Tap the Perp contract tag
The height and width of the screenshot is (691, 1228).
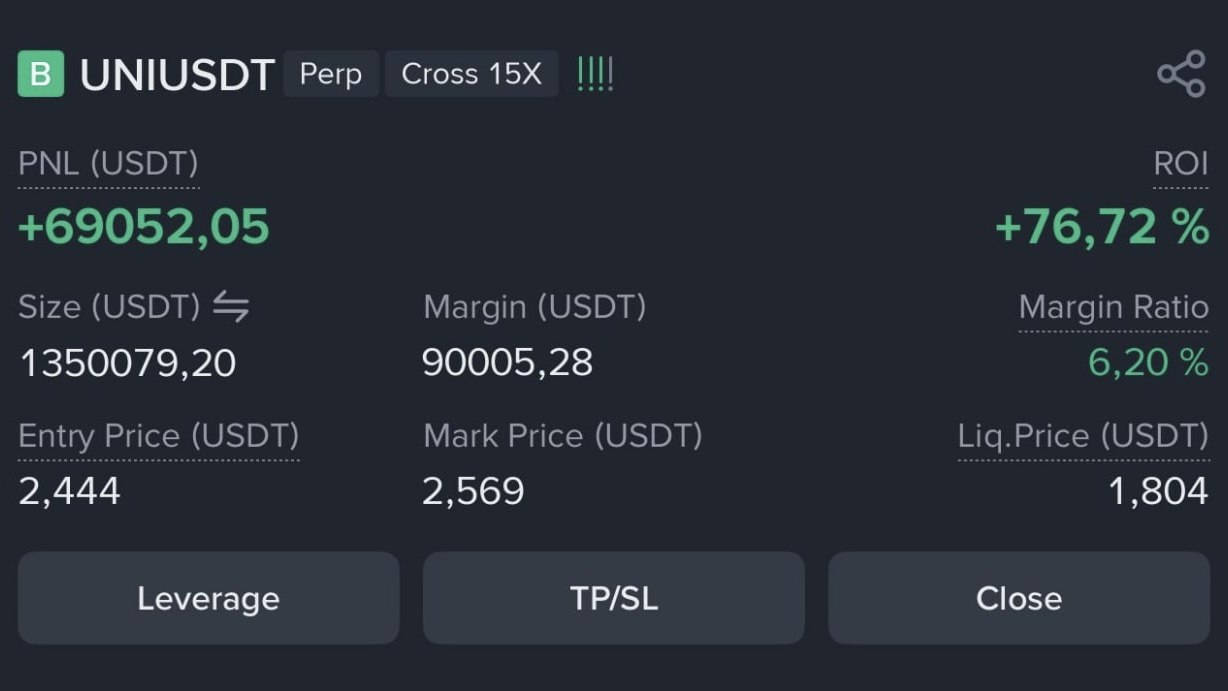click(x=331, y=74)
